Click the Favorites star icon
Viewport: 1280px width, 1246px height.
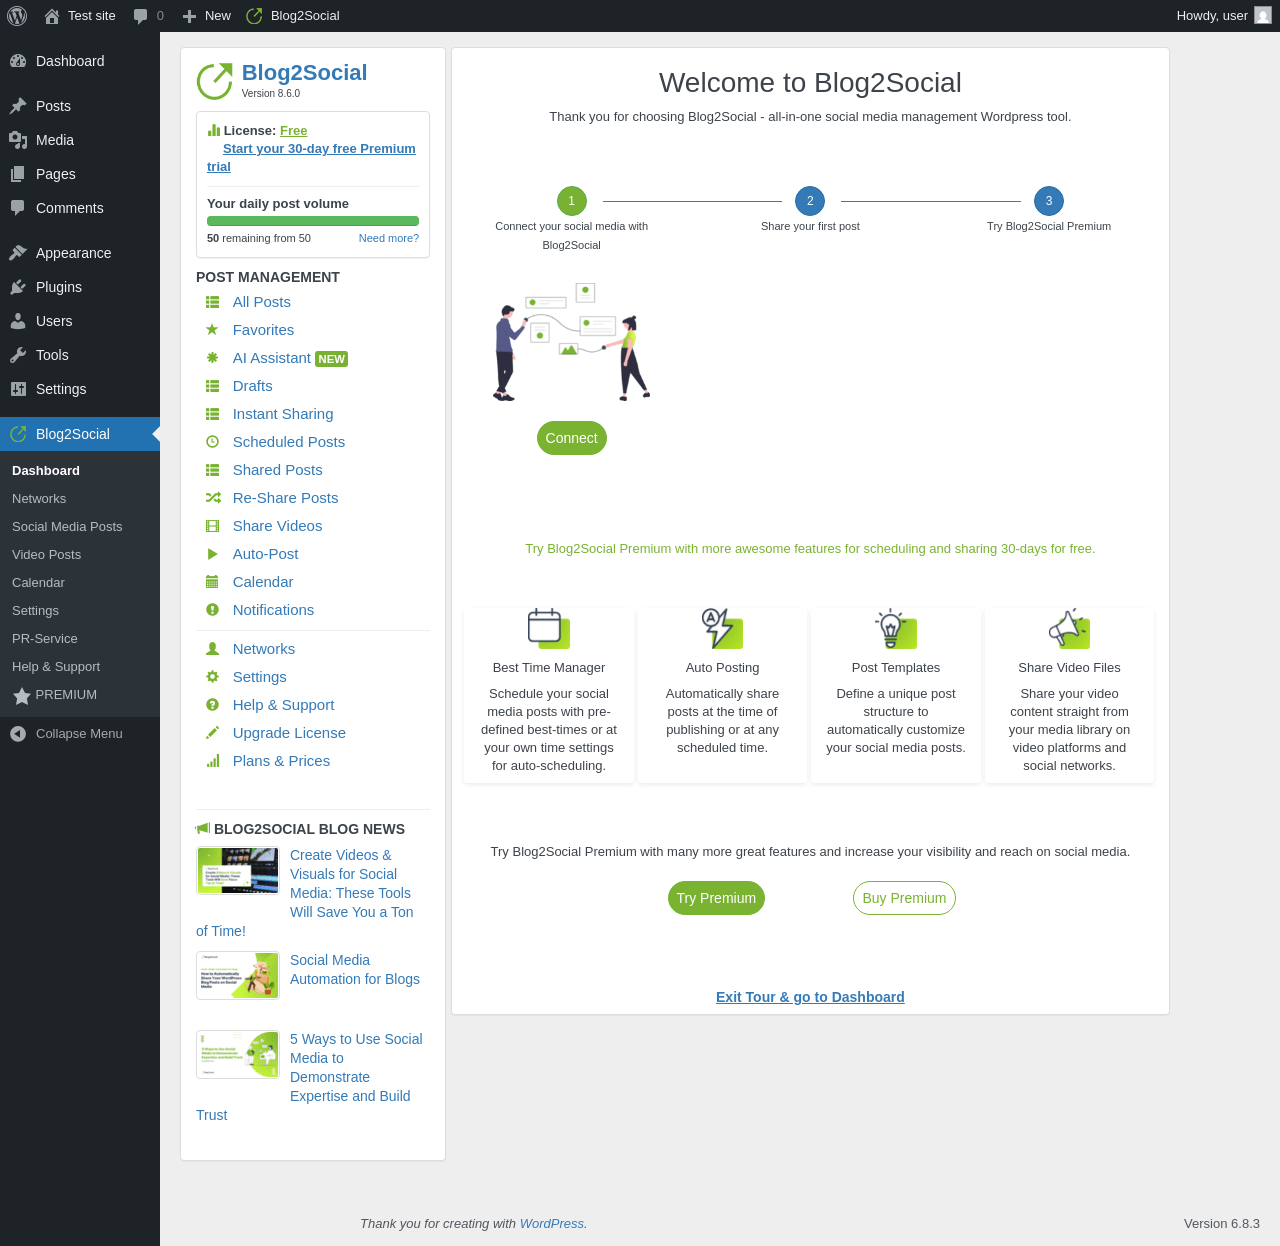tap(212, 330)
